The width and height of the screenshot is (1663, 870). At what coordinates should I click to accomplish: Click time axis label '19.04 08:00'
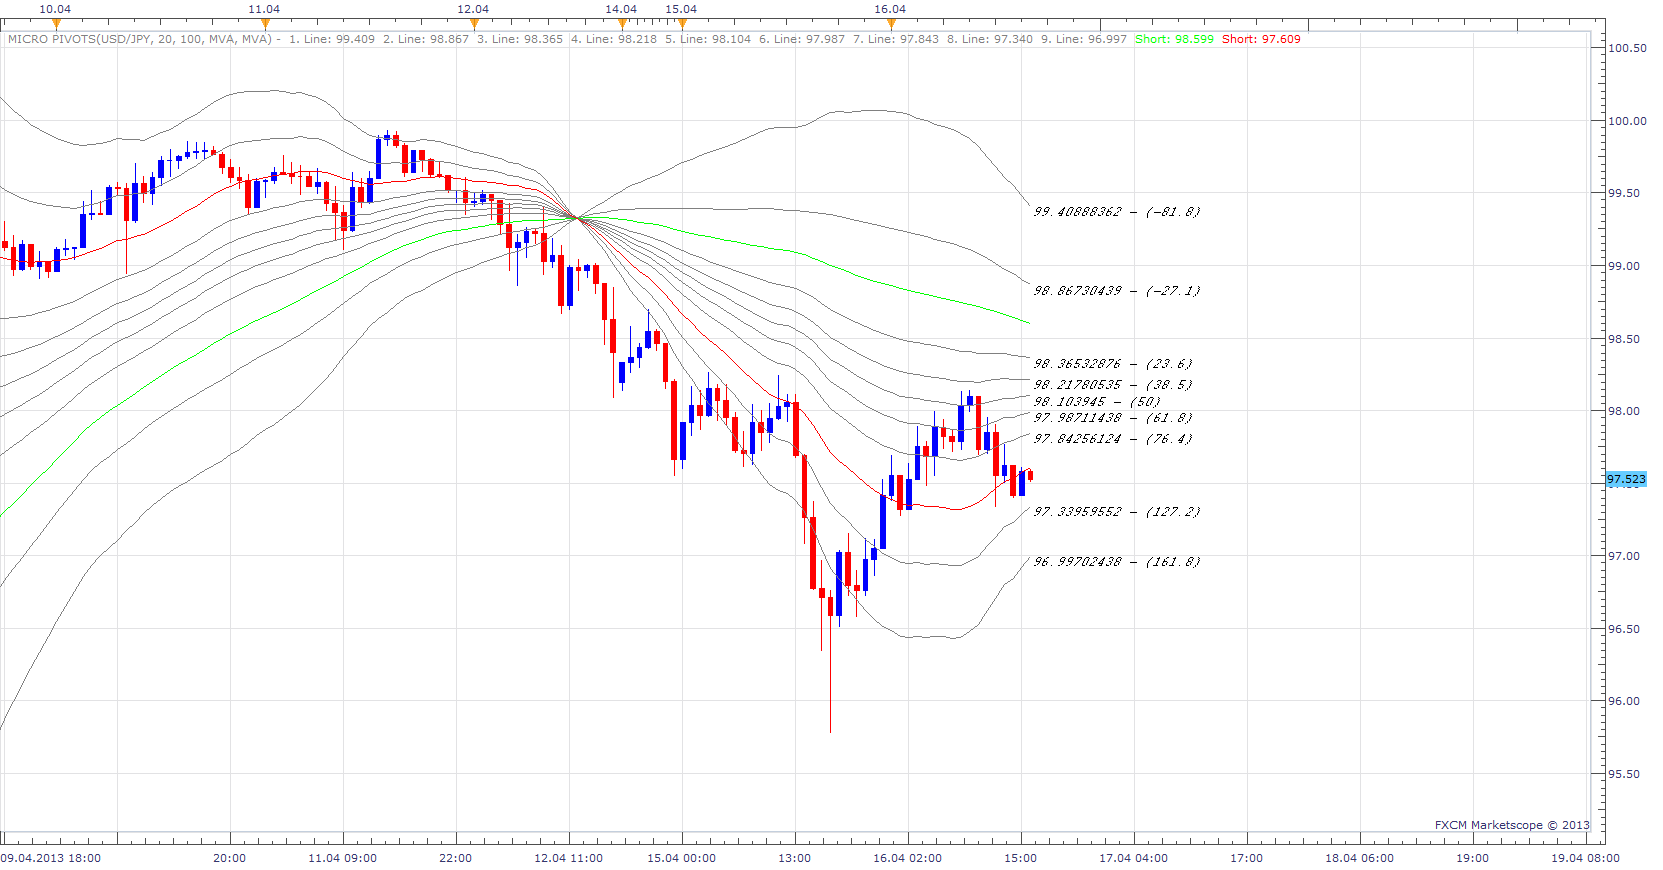[1586, 858]
